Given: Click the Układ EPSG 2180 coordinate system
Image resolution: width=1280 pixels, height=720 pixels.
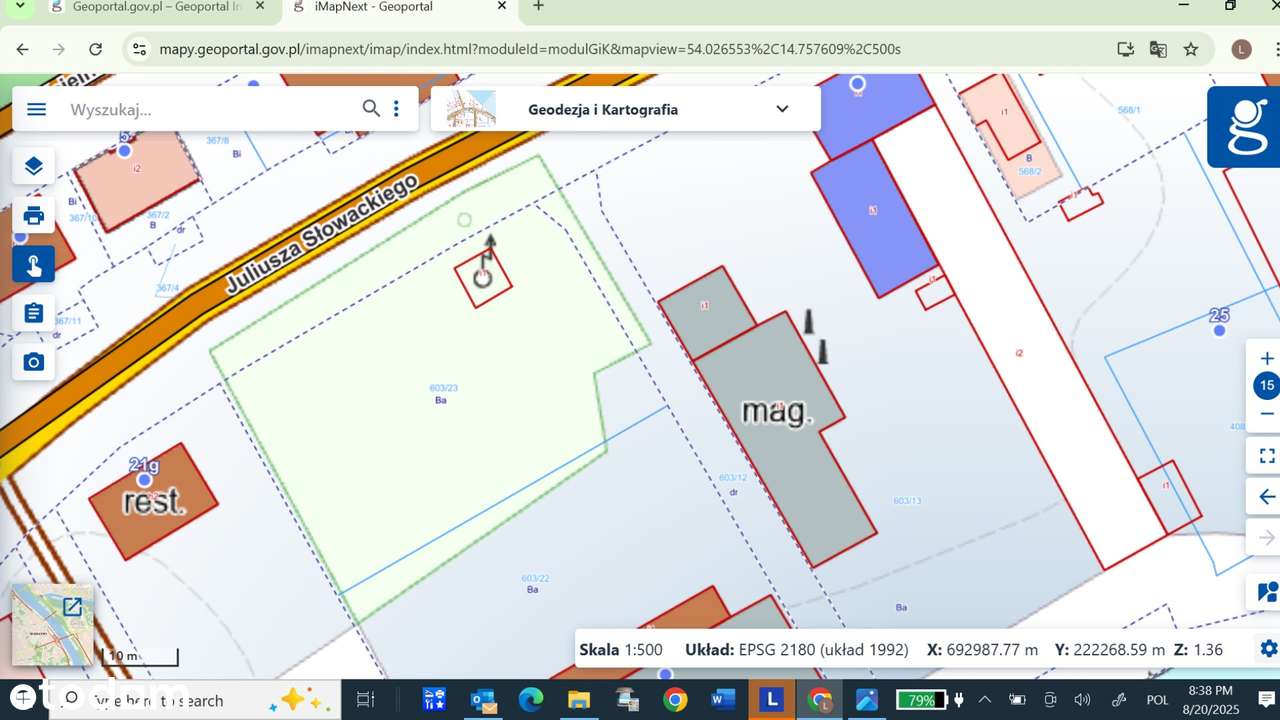Looking at the screenshot, I should tap(797, 649).
